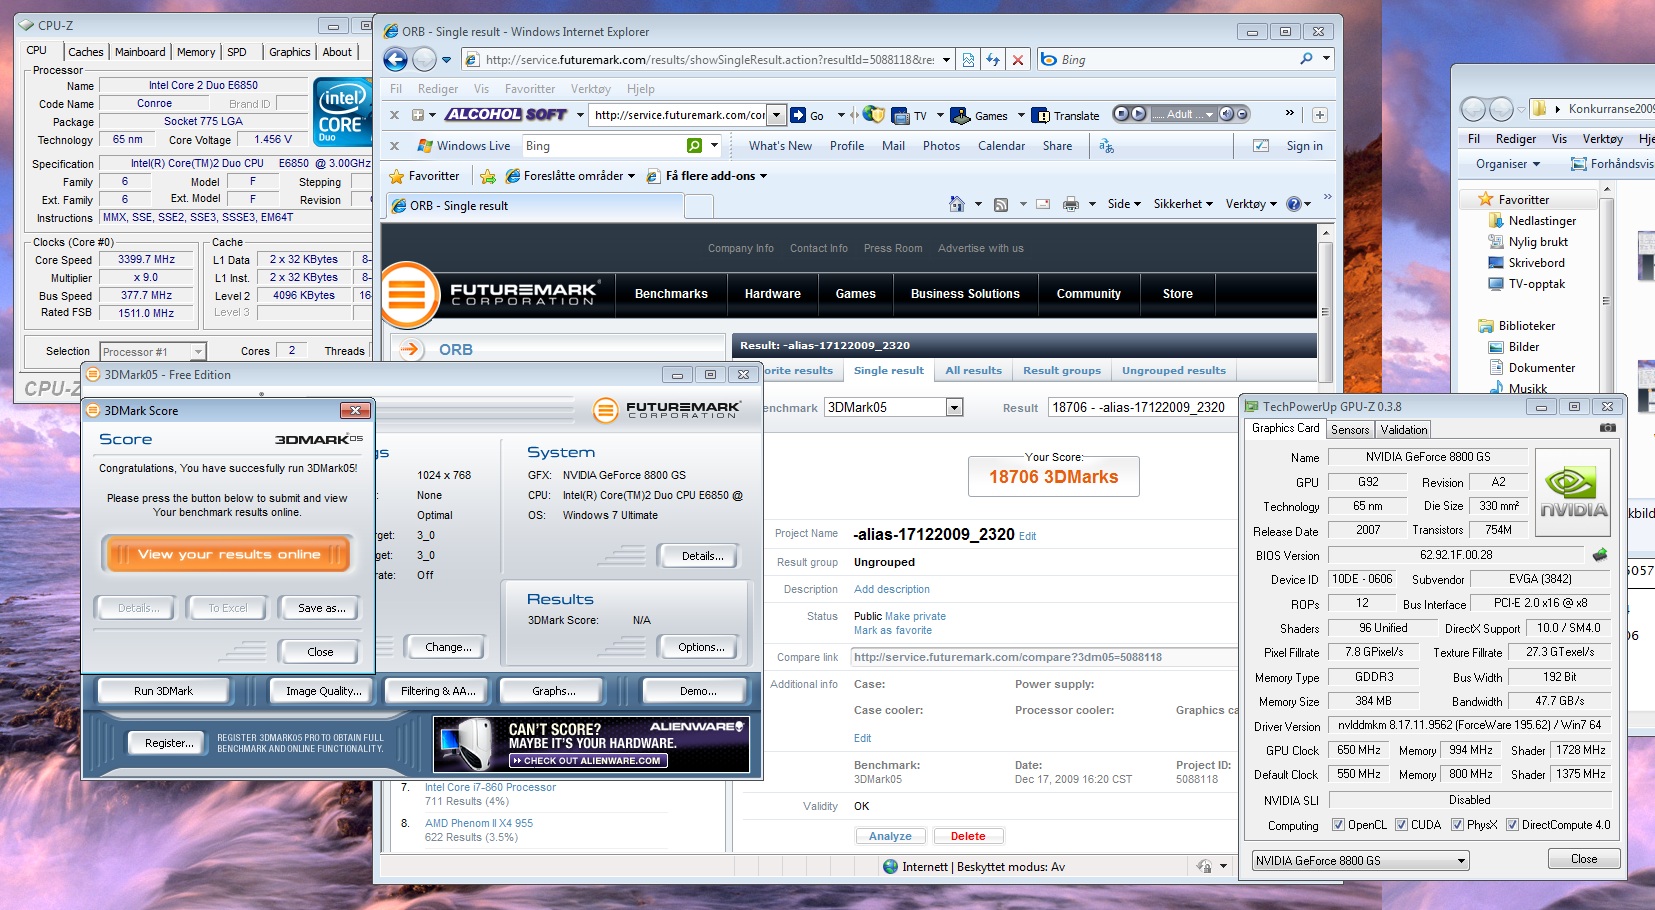Select Nedlastinger in Explorer sidebar

point(1542,221)
